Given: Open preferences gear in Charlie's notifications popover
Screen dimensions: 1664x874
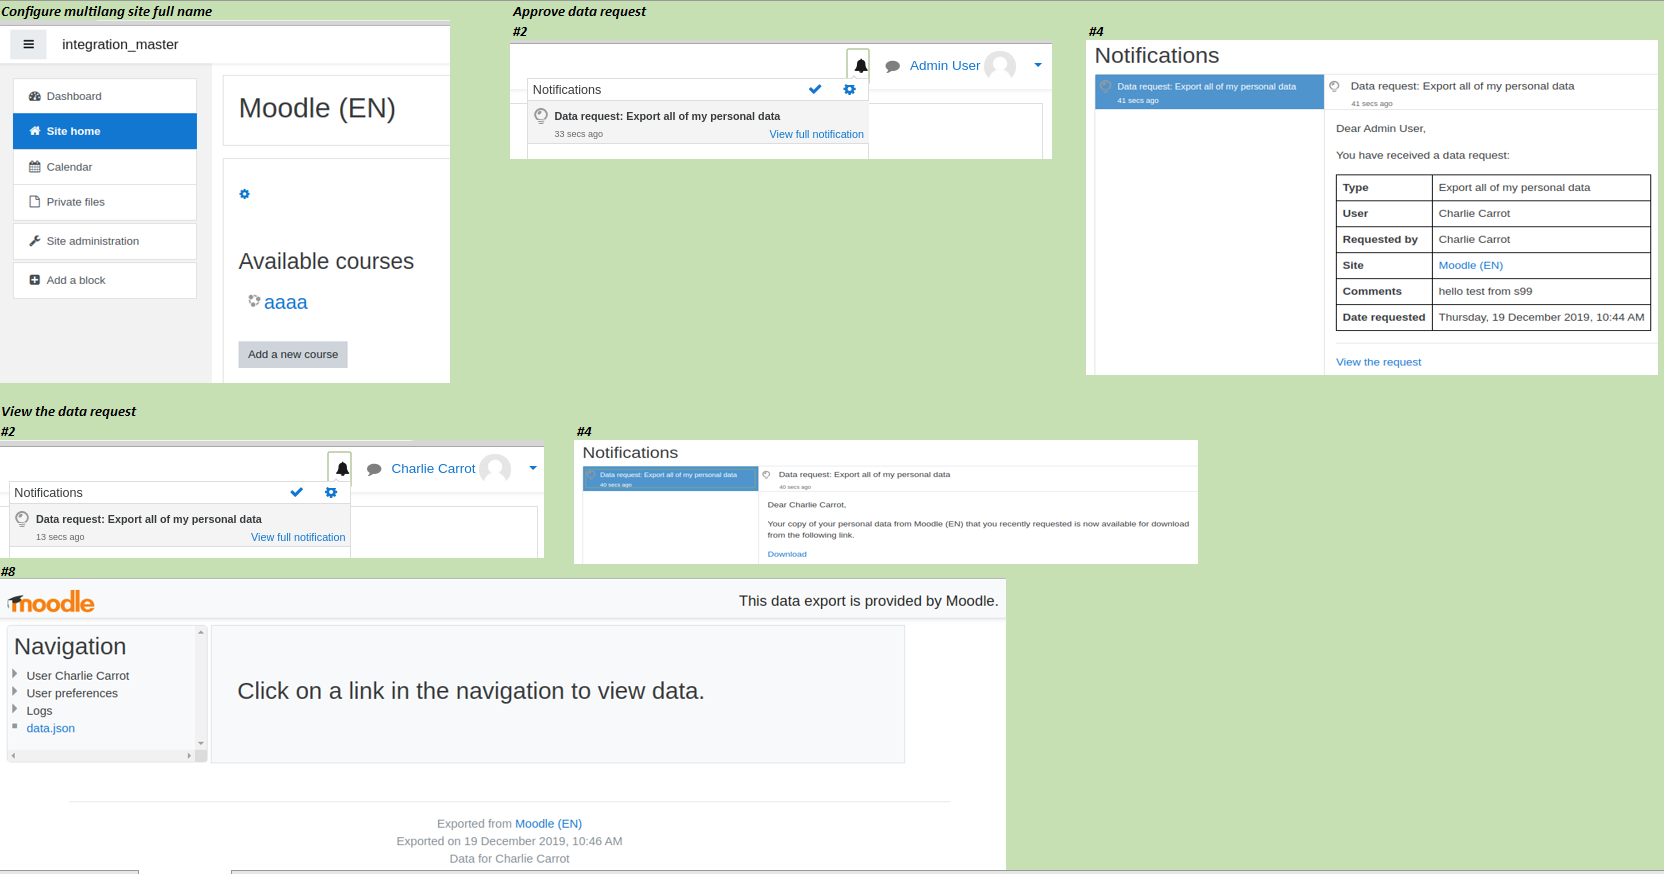Looking at the screenshot, I should point(331,492).
